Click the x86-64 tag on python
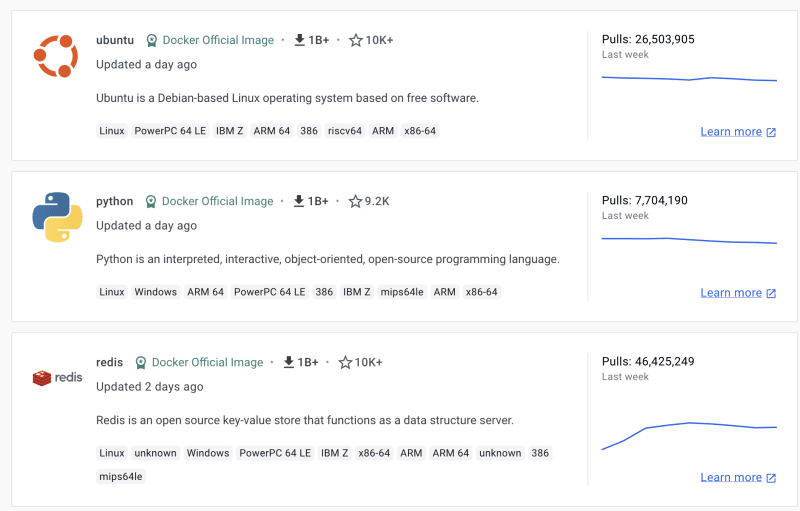This screenshot has height=511, width=800. (x=481, y=292)
